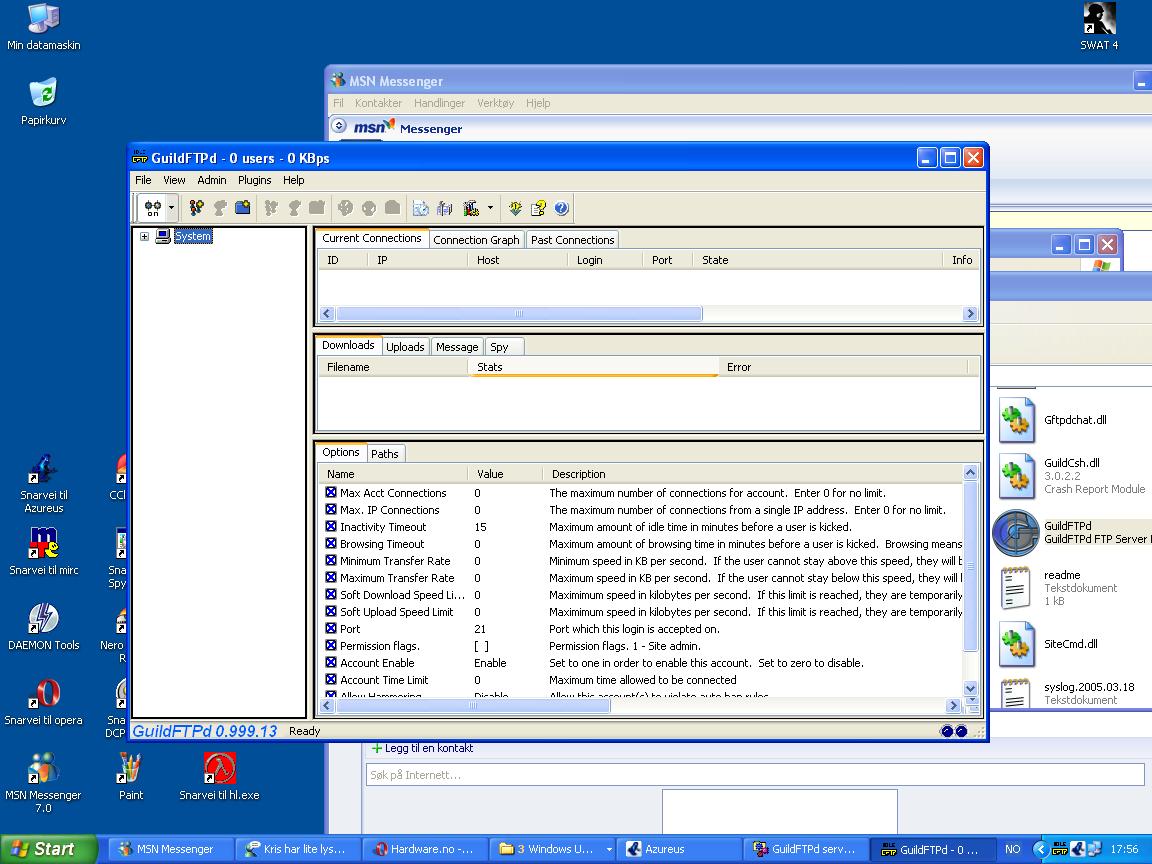This screenshot has height=864, width=1152.
Task: Click the Login column header
Action: pos(605,260)
